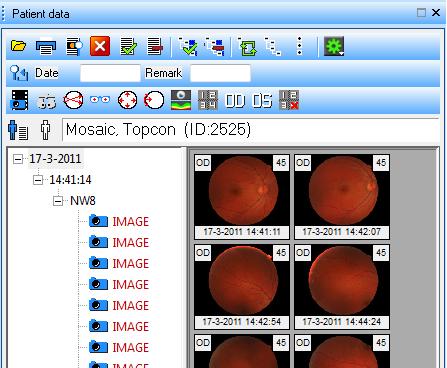This screenshot has width=447, height=368.
Task: Click the blue patient list icon
Action: point(18,130)
